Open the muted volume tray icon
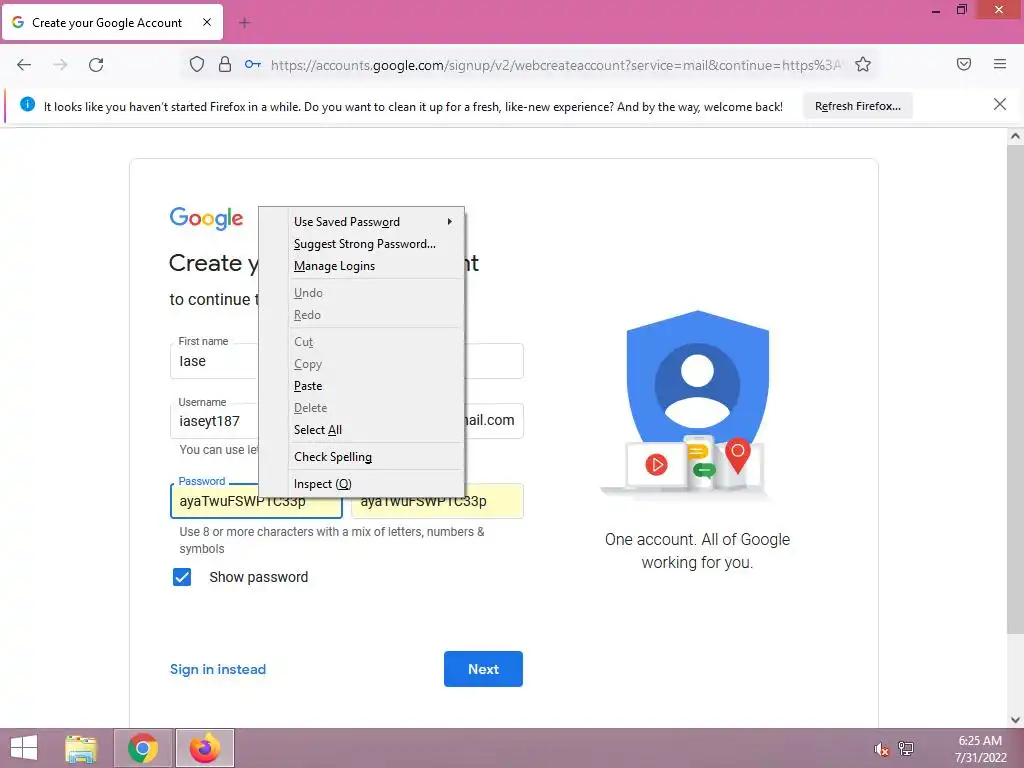The width and height of the screenshot is (1024, 768). [x=881, y=748]
